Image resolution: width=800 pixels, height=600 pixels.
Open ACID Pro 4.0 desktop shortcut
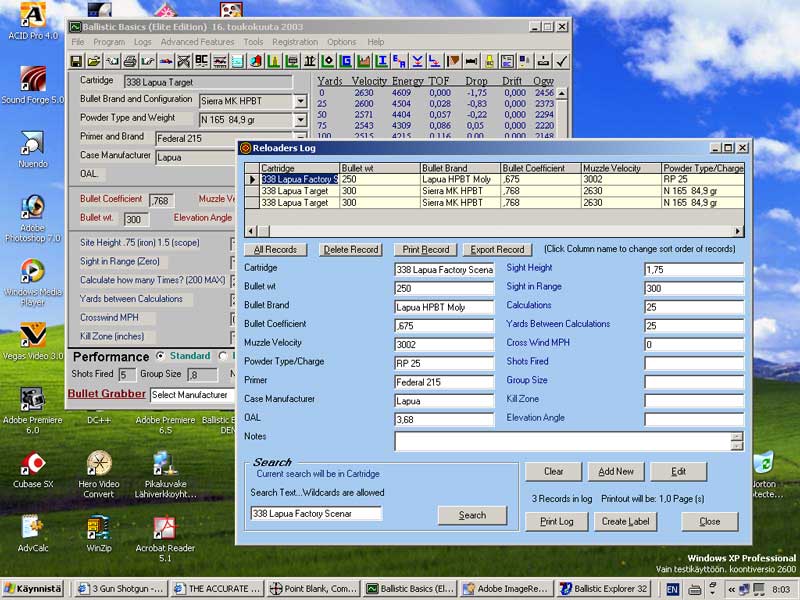tap(33, 20)
